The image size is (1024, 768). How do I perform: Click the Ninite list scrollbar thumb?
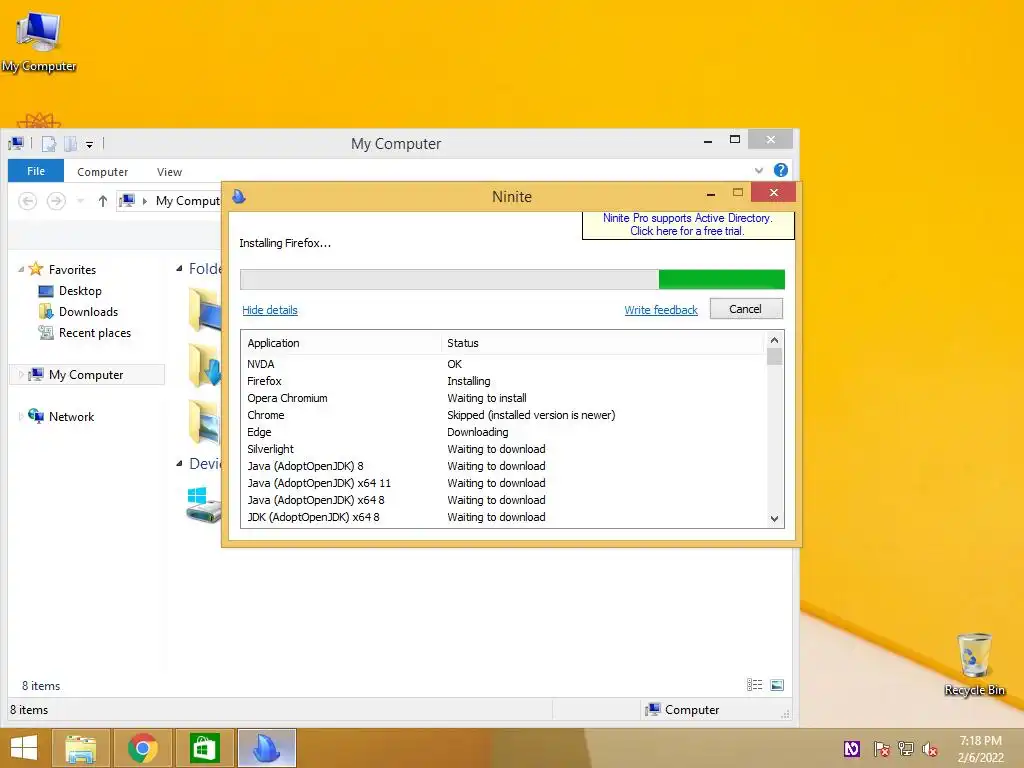coord(775,357)
